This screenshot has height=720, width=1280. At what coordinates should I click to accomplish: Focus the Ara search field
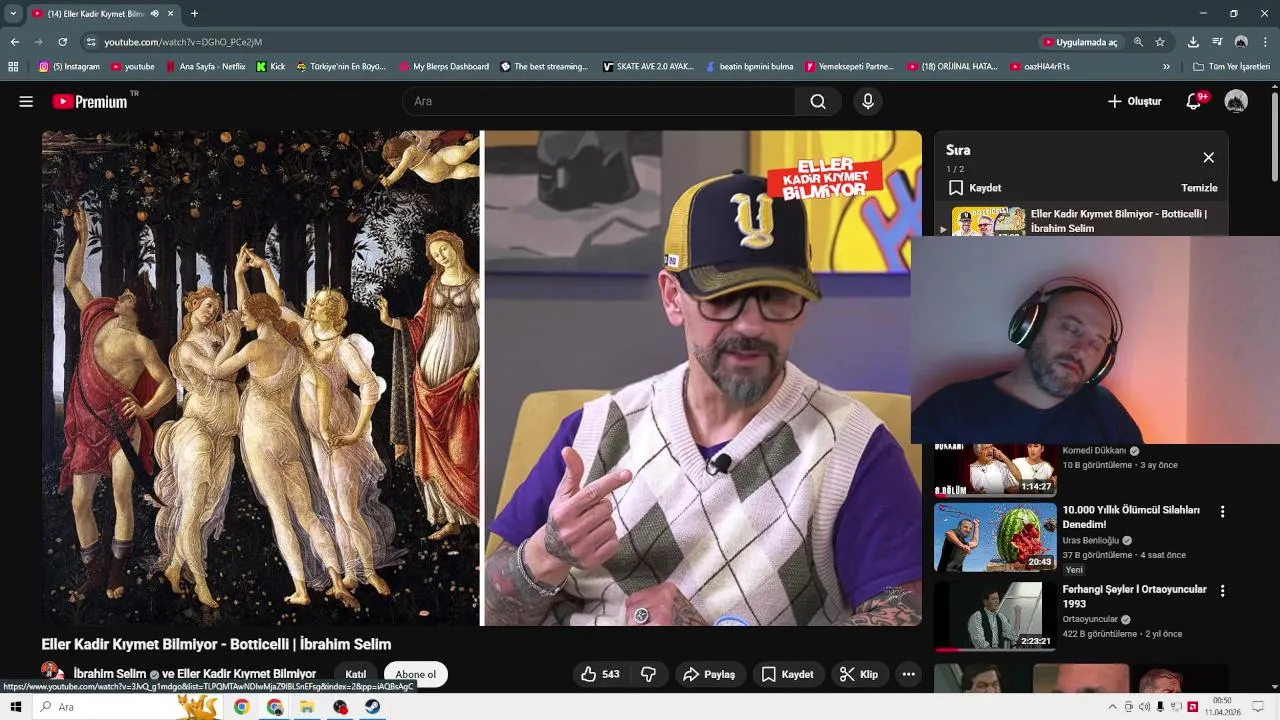(x=598, y=101)
